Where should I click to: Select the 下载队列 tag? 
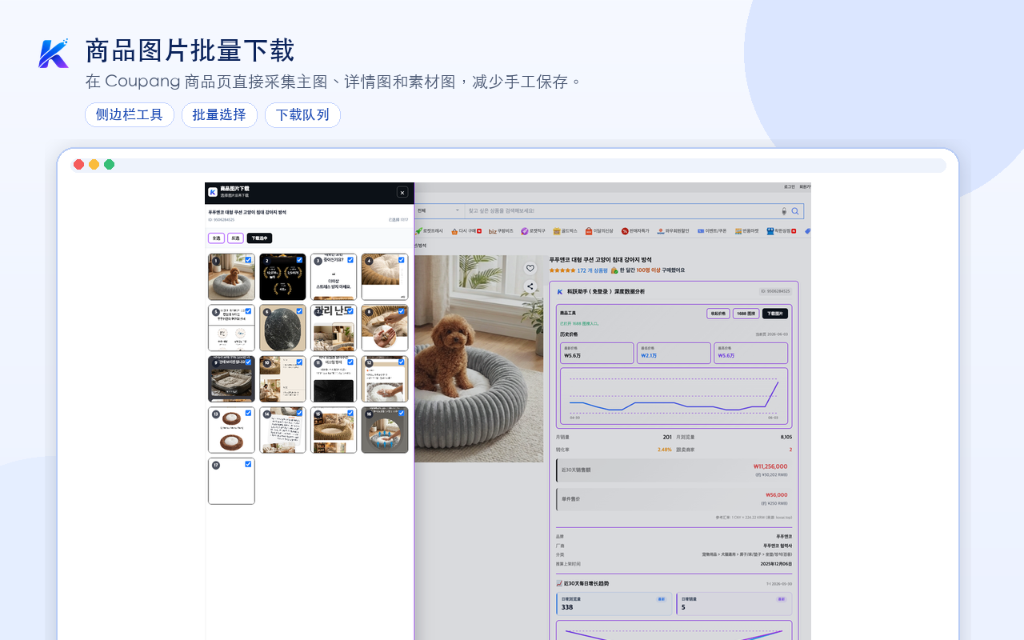pos(302,115)
